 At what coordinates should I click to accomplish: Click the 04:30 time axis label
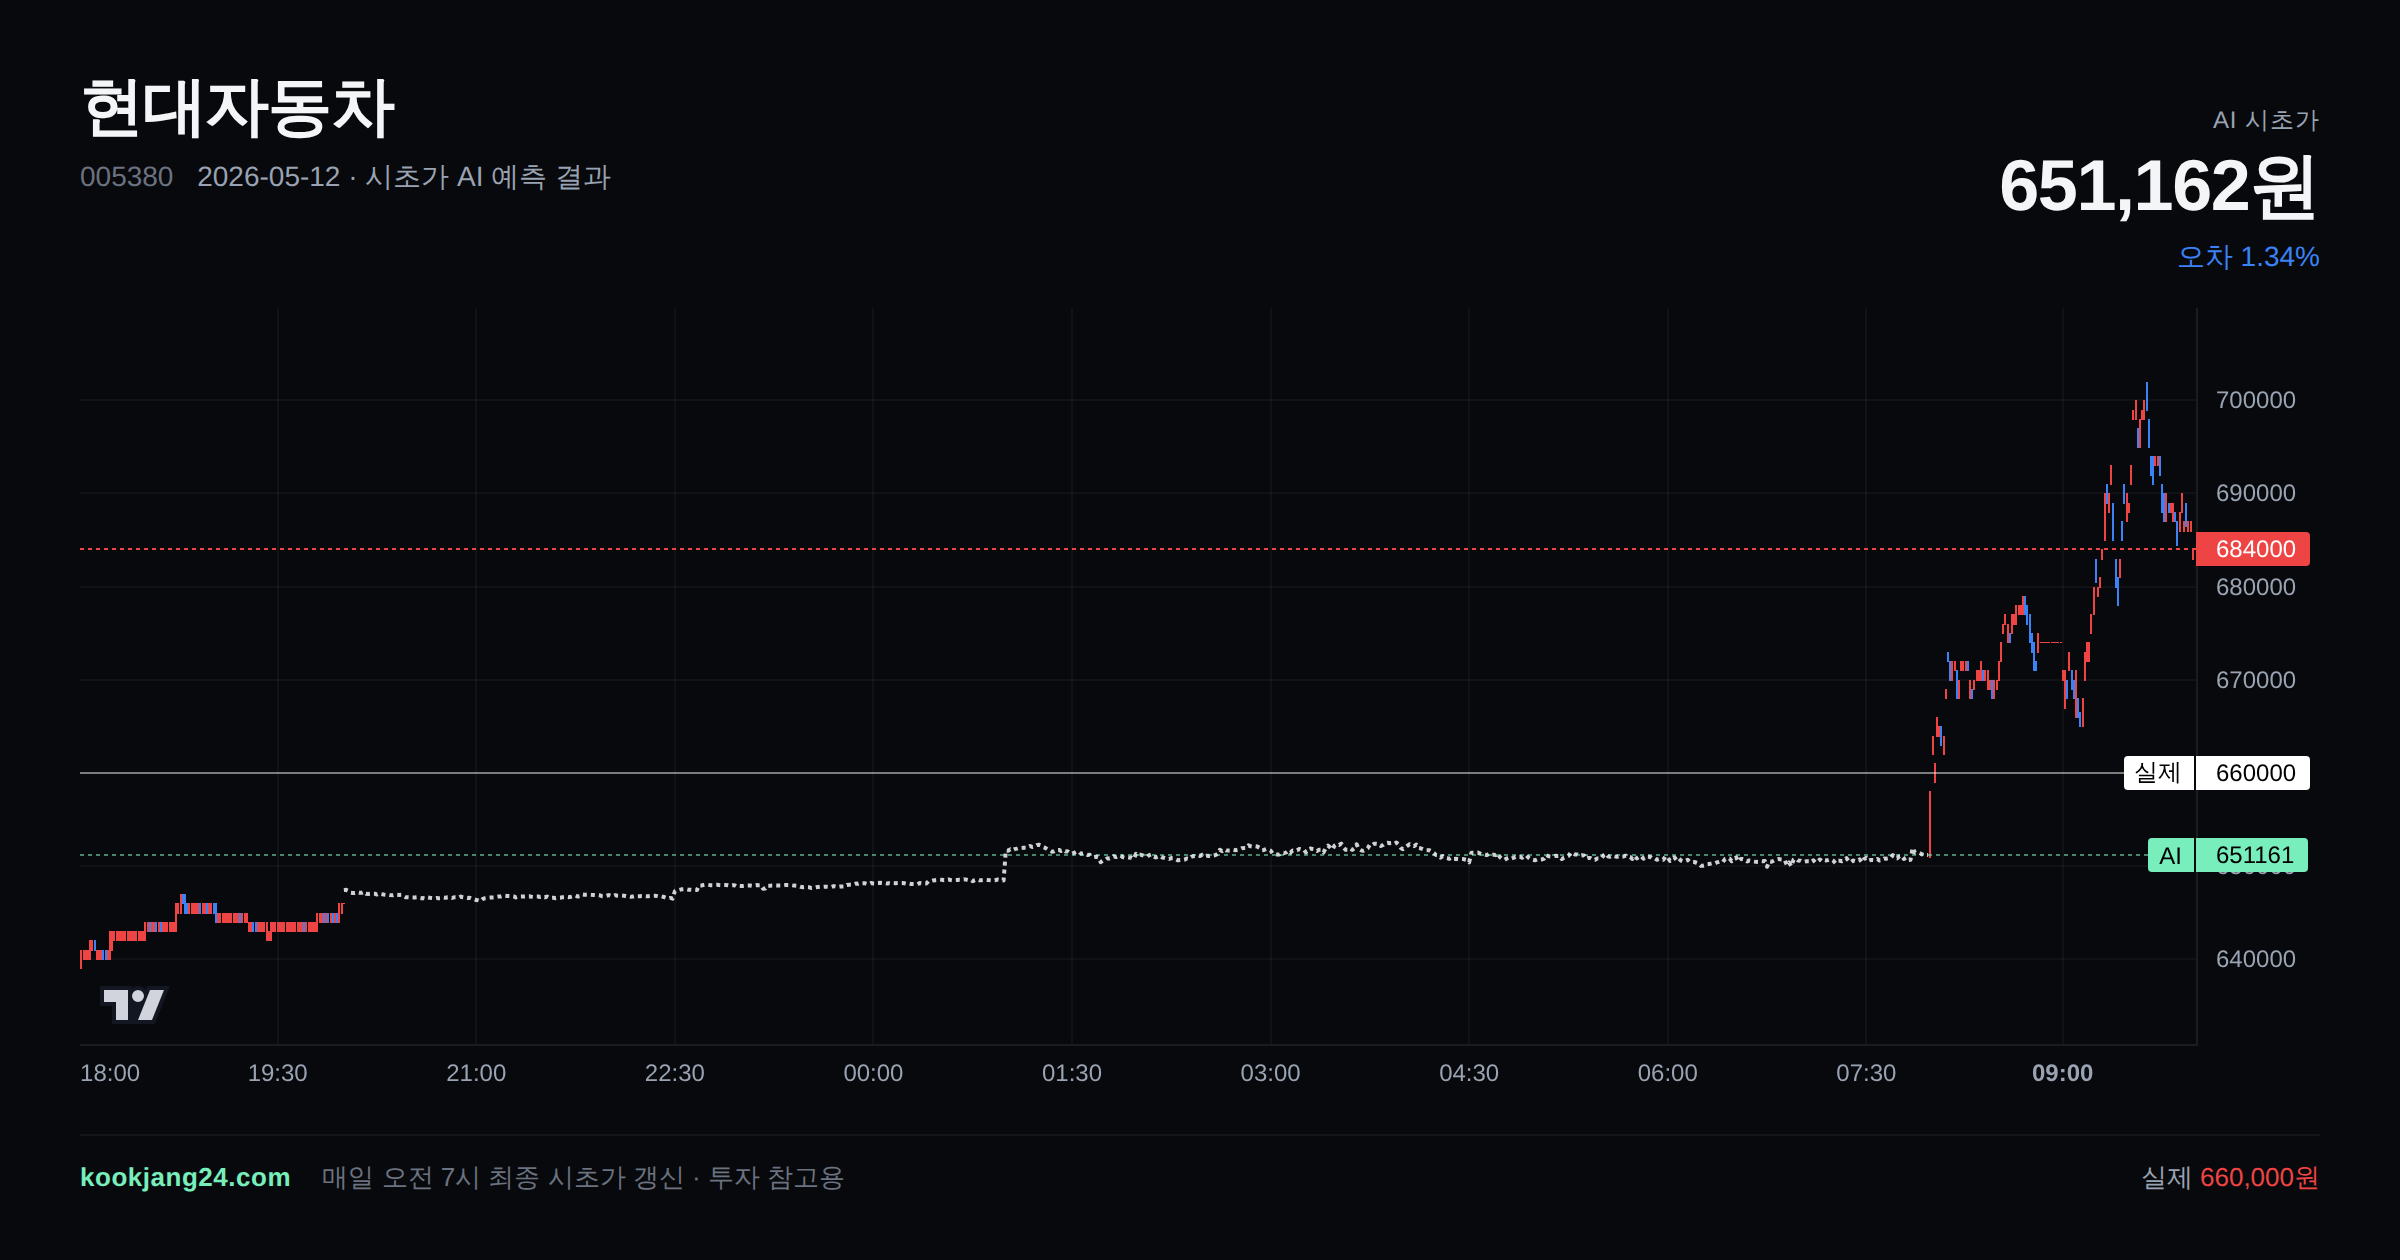[1469, 1073]
